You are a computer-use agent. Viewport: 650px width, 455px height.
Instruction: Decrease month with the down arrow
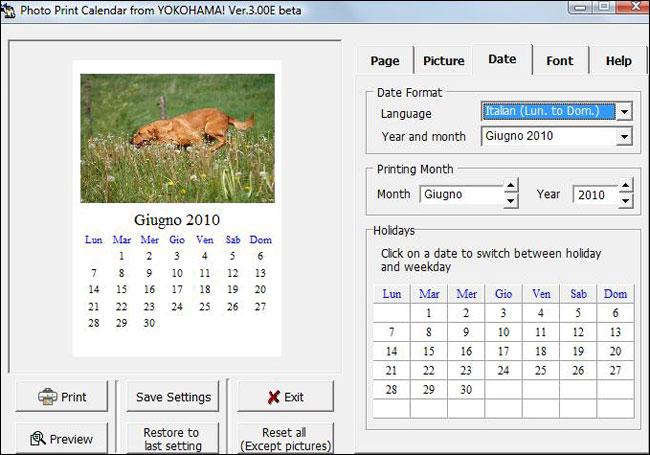click(511, 201)
